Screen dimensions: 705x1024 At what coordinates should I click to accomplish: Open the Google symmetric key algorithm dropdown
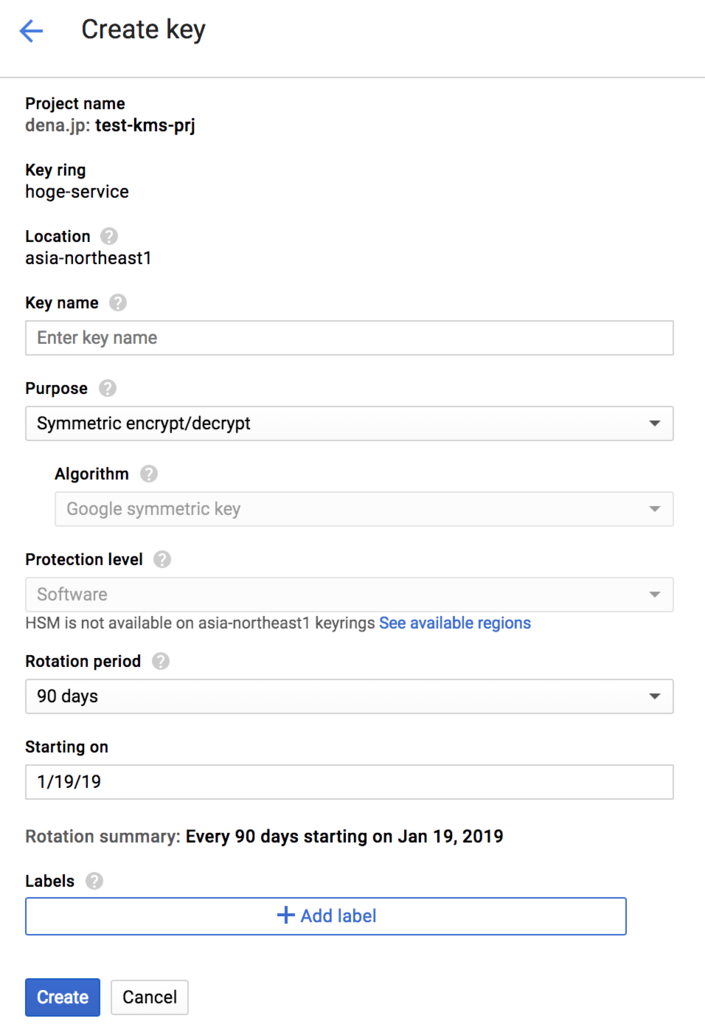pyautogui.click(x=364, y=509)
